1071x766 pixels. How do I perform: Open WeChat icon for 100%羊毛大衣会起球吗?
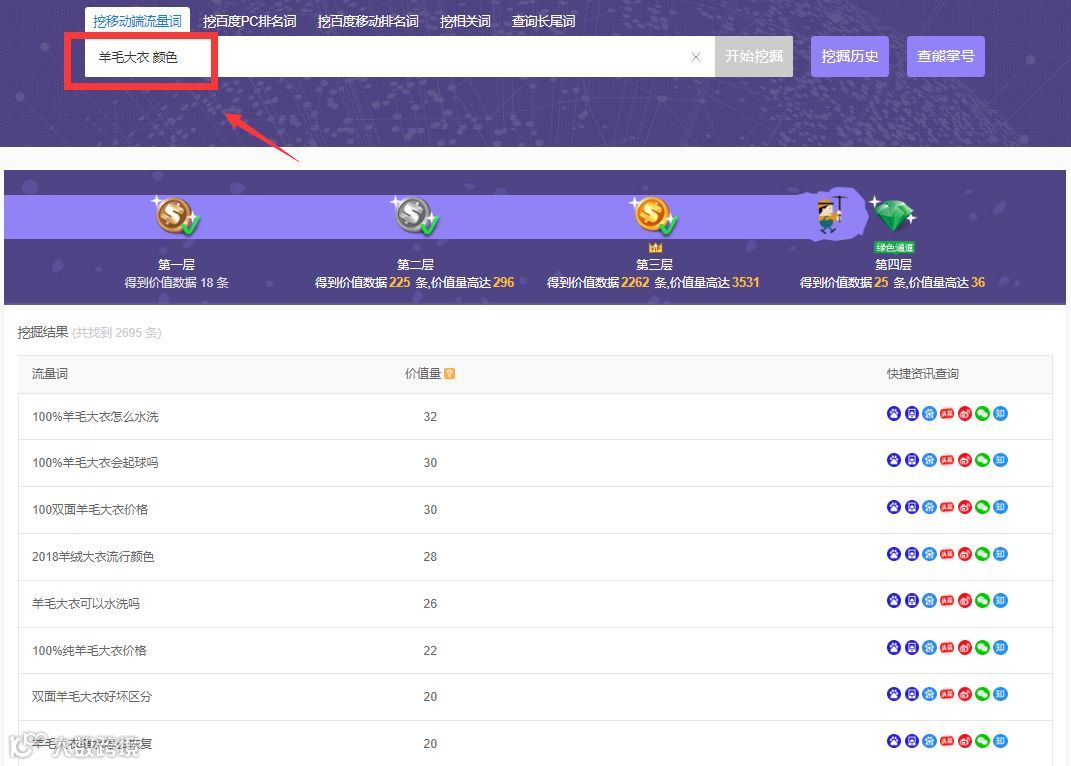coord(982,460)
